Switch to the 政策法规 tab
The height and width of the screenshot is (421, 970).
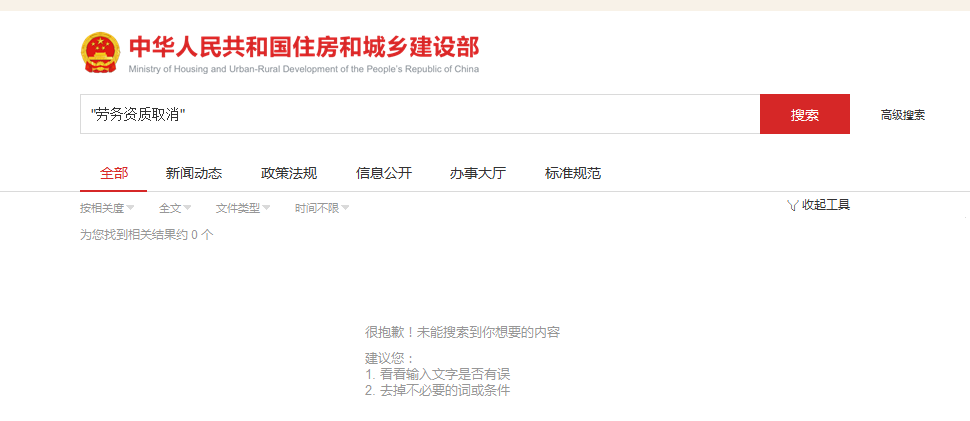click(x=289, y=173)
